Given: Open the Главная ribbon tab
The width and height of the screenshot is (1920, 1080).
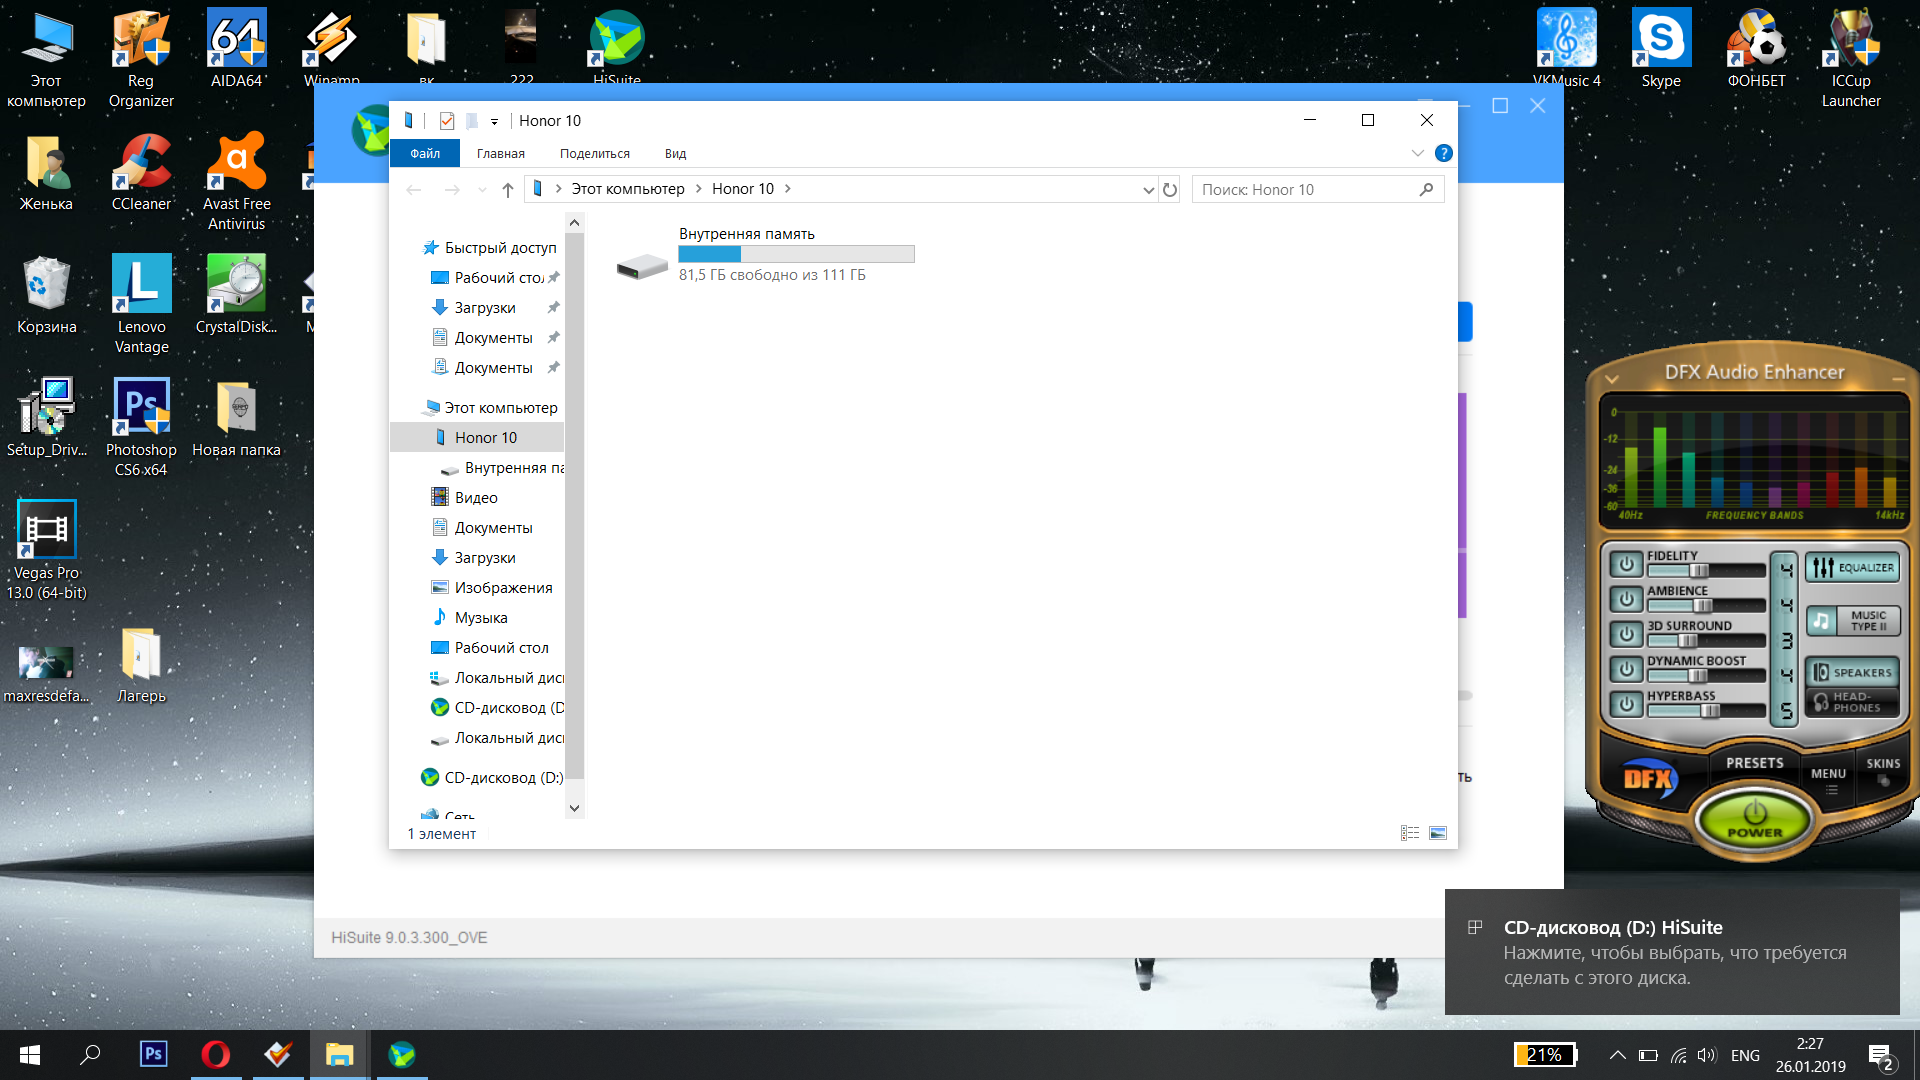Looking at the screenshot, I should tap(500, 153).
